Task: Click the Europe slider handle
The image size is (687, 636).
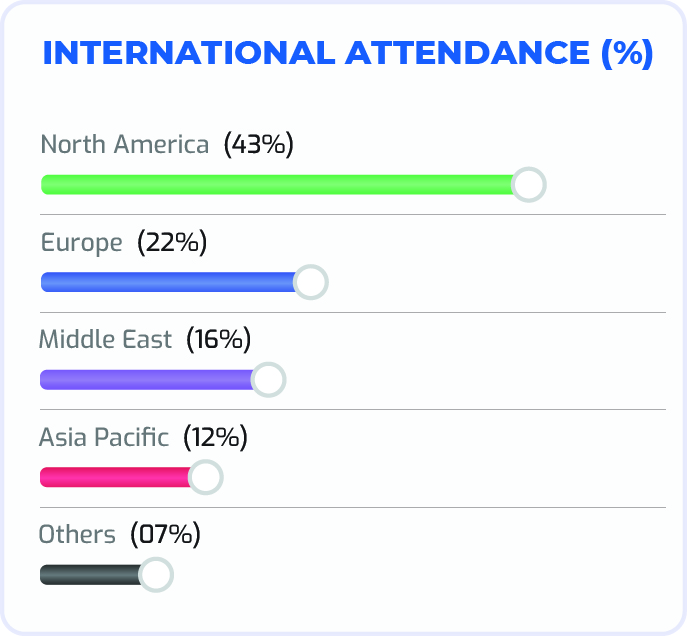Action: pos(311,282)
